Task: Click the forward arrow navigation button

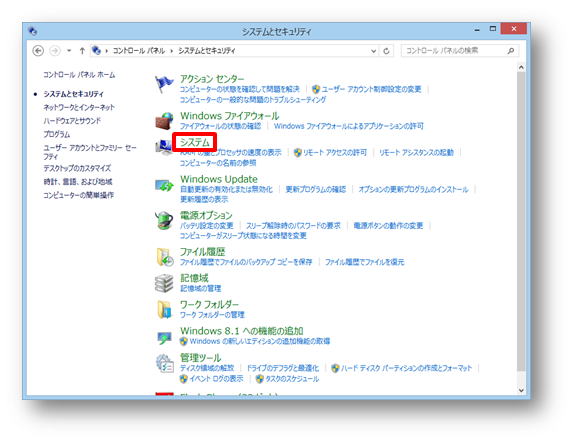Action: (x=55, y=50)
